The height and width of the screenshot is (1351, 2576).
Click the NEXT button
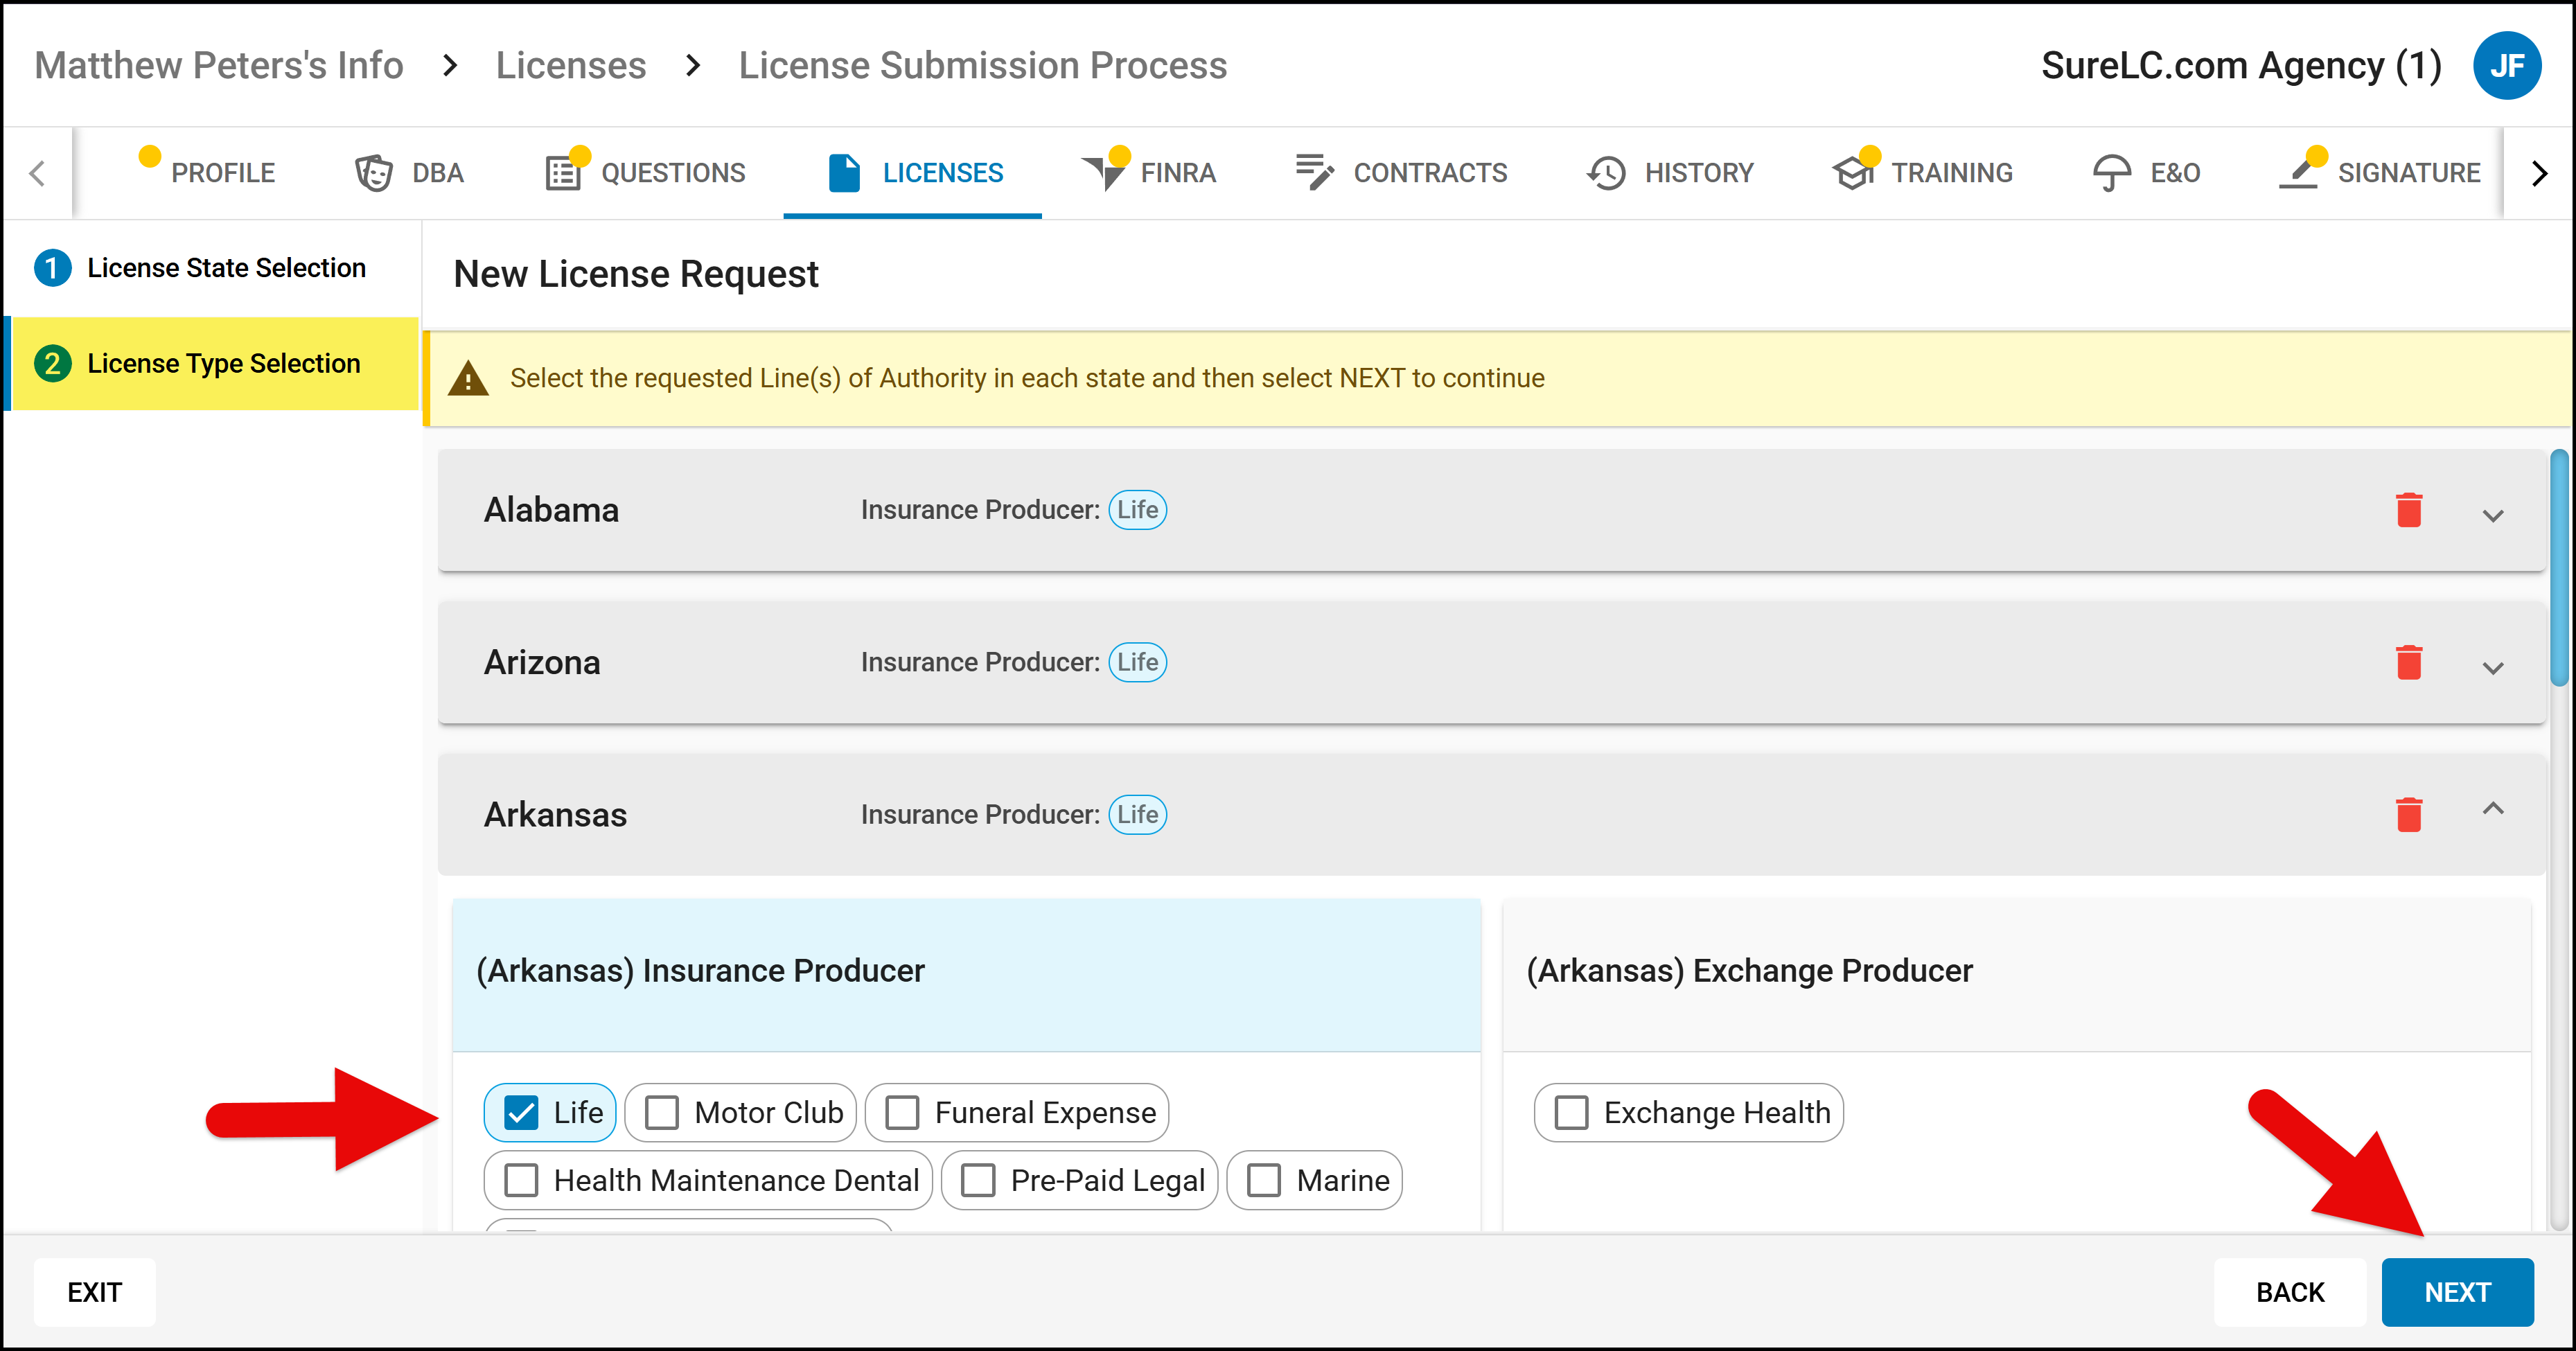pos(2457,1292)
